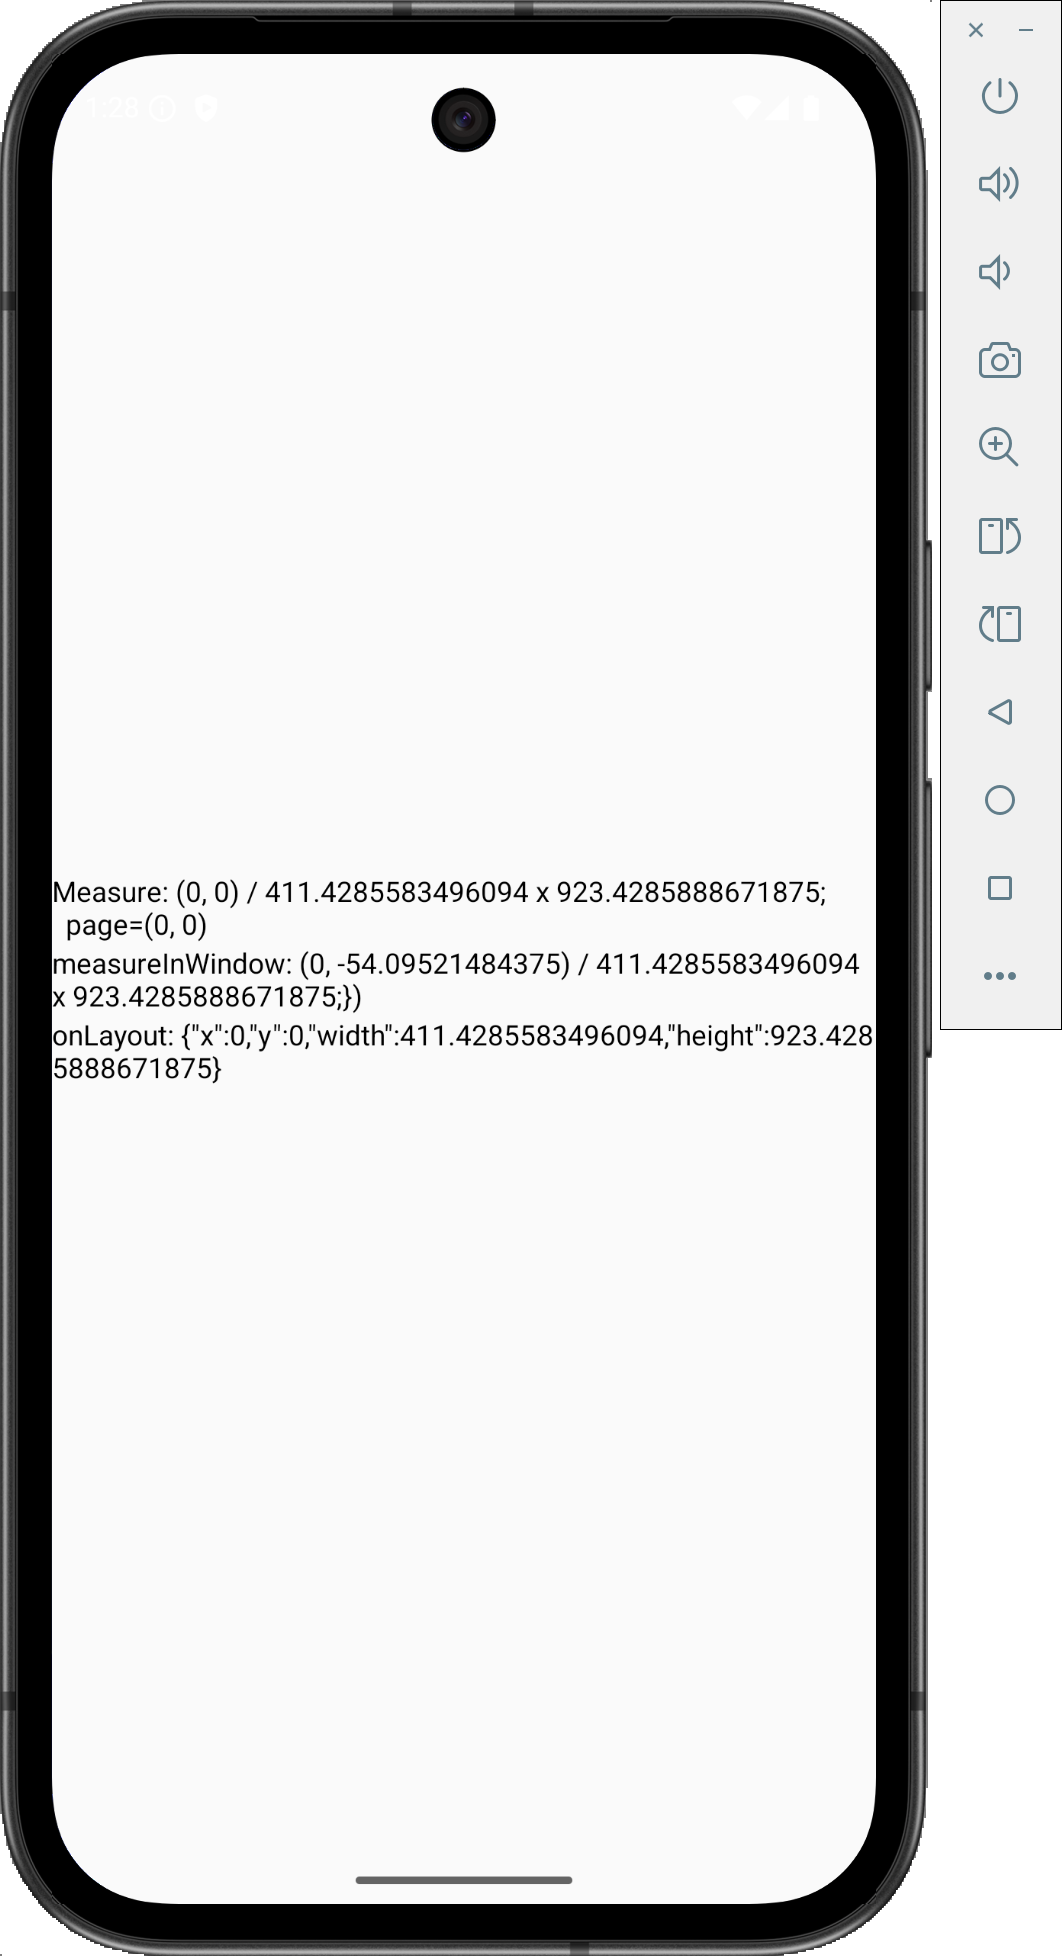Tap the battery status bar icon
Image resolution: width=1062 pixels, height=1958 pixels.
pos(811,107)
